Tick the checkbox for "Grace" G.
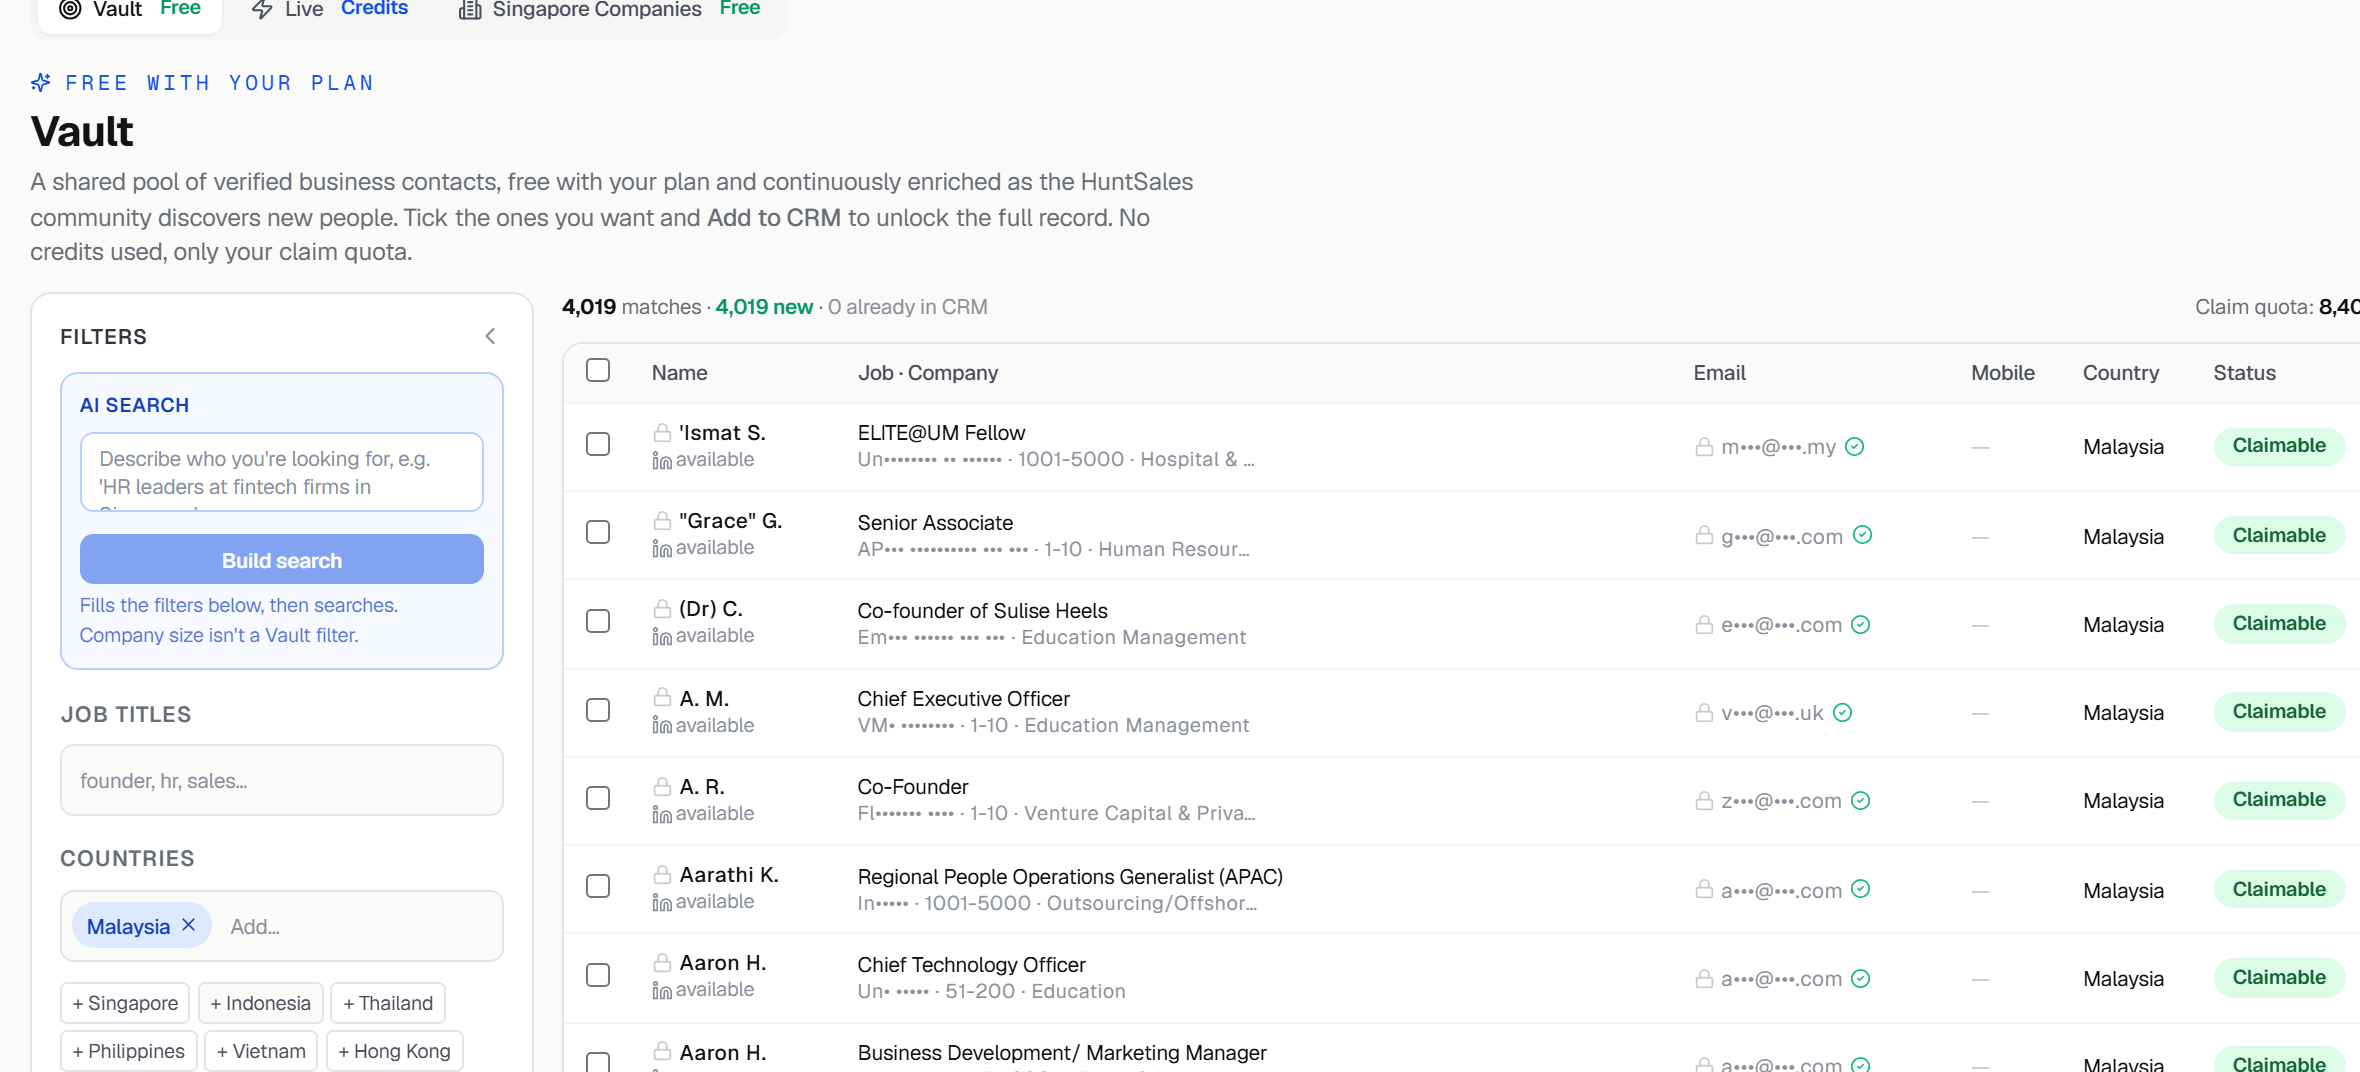Viewport: 2360px width, 1072px height. pyautogui.click(x=598, y=532)
